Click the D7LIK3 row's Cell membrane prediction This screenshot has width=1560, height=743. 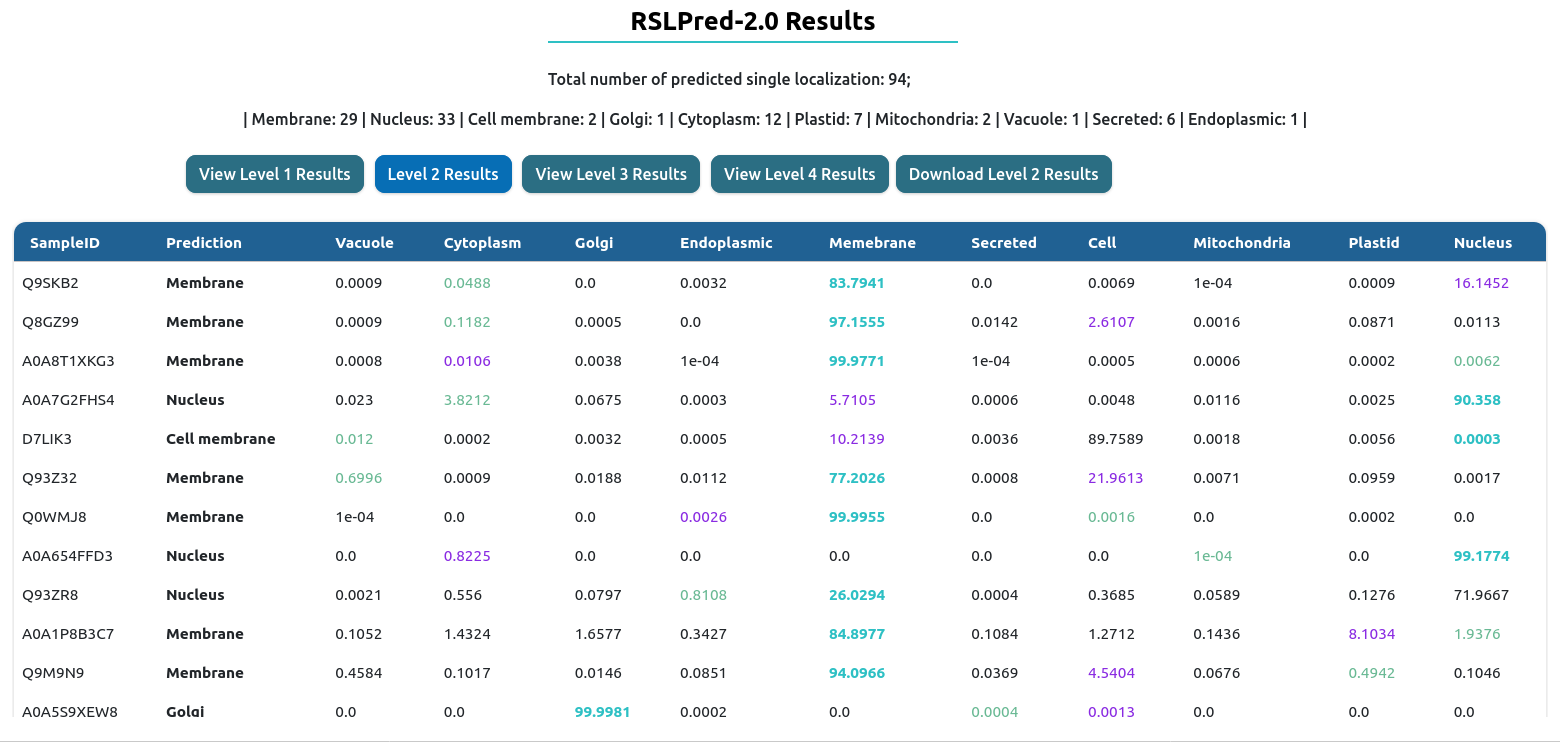tap(220, 439)
